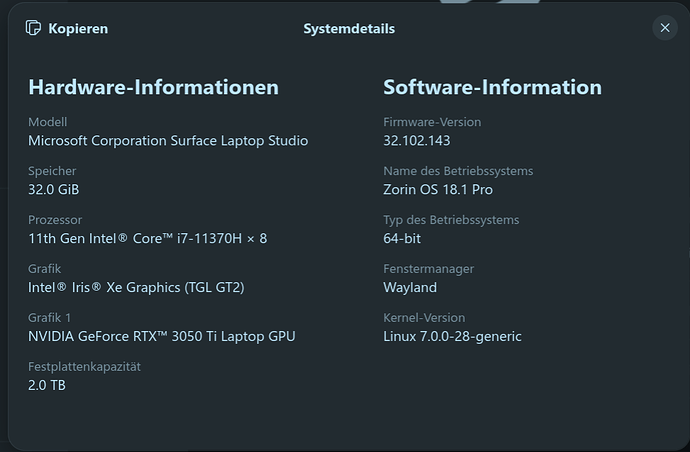Select the 'i7-11370H × 8' processor value
The height and width of the screenshot is (452, 690).
point(147,239)
